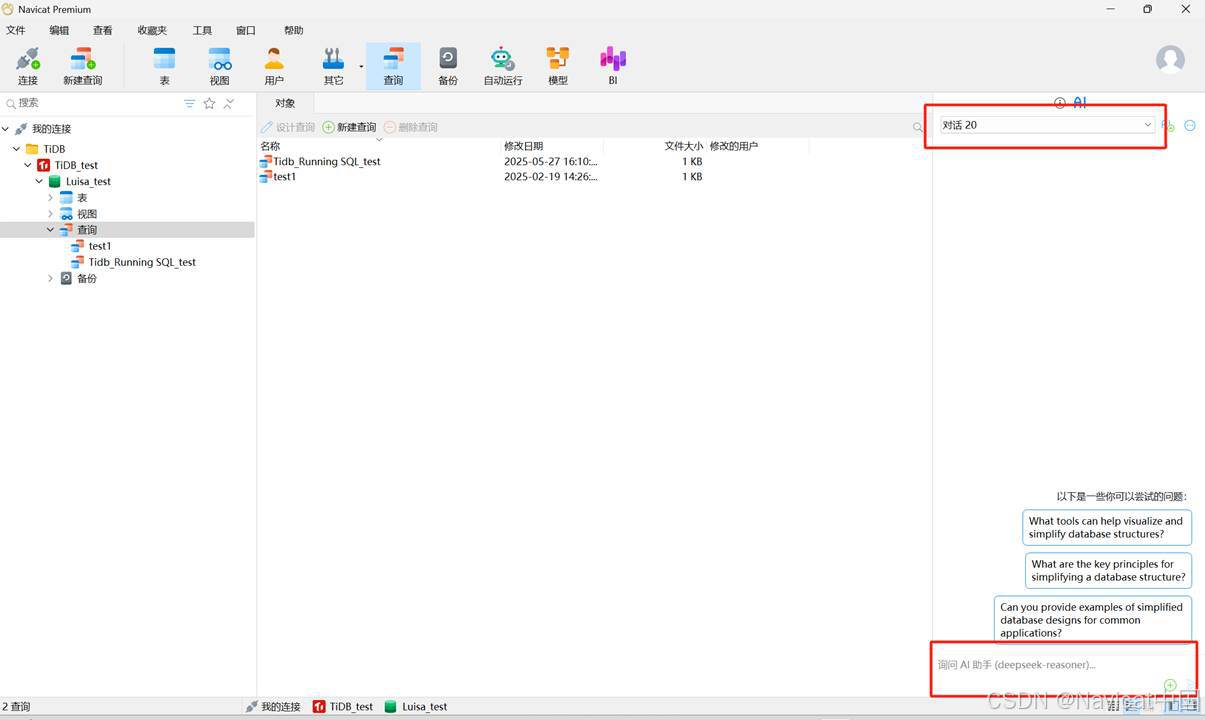Click the 删除查询 button
This screenshot has height=720, width=1205.
[x=411, y=127]
